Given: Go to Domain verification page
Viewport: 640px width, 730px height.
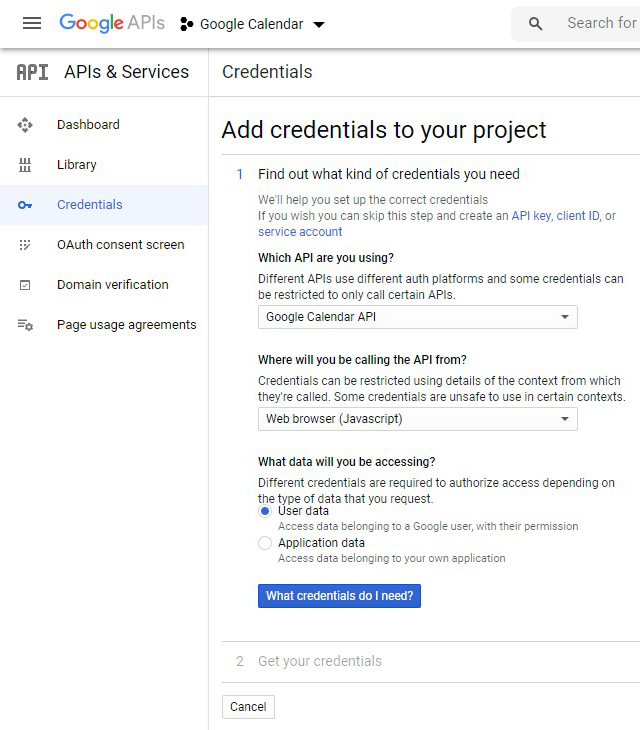Looking at the screenshot, I should click(x=112, y=285).
